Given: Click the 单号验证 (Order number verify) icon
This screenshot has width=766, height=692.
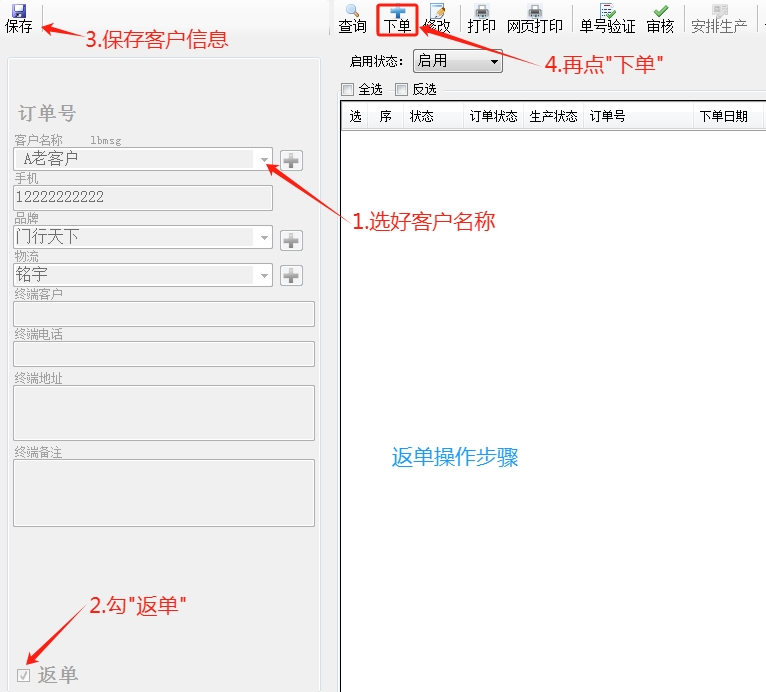Looking at the screenshot, I should (x=607, y=18).
